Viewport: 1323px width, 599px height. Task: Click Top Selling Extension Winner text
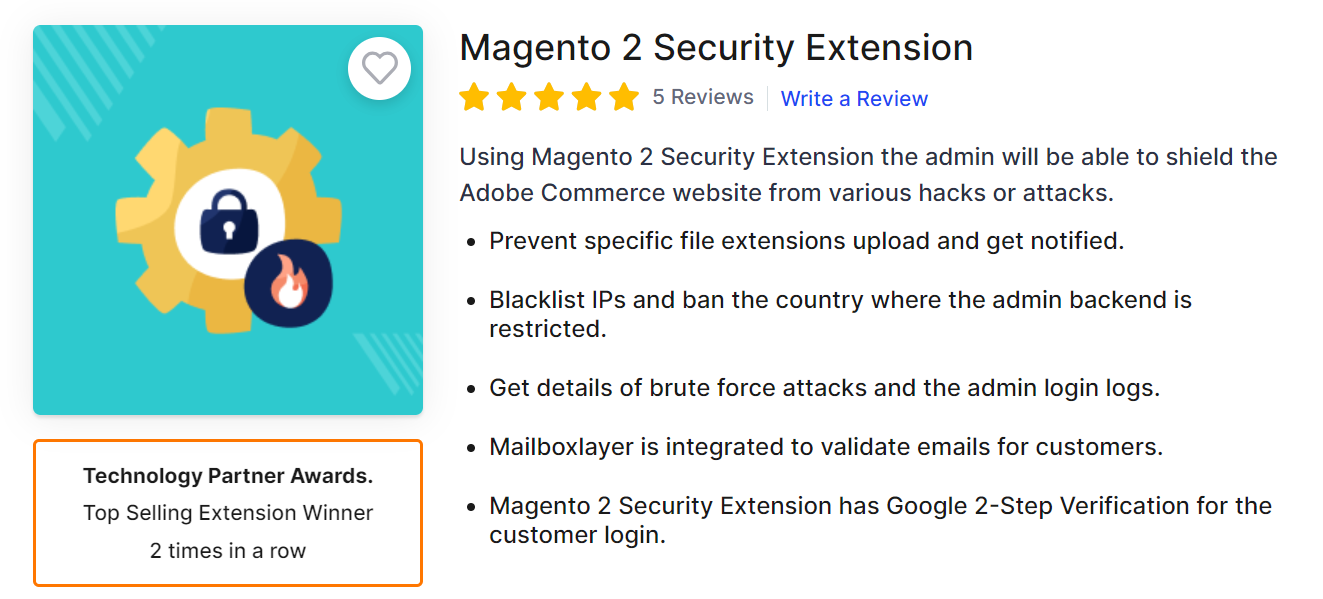pos(228,512)
